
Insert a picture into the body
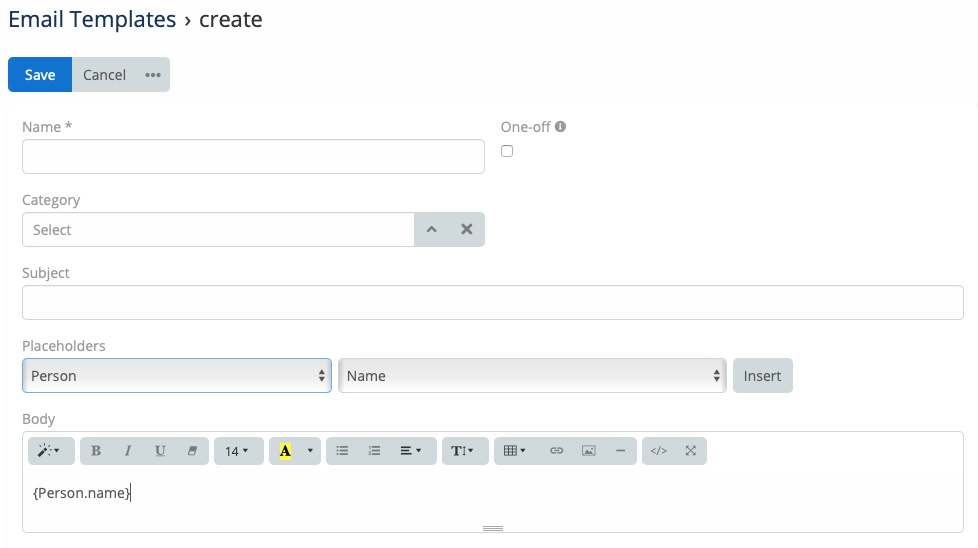589,451
